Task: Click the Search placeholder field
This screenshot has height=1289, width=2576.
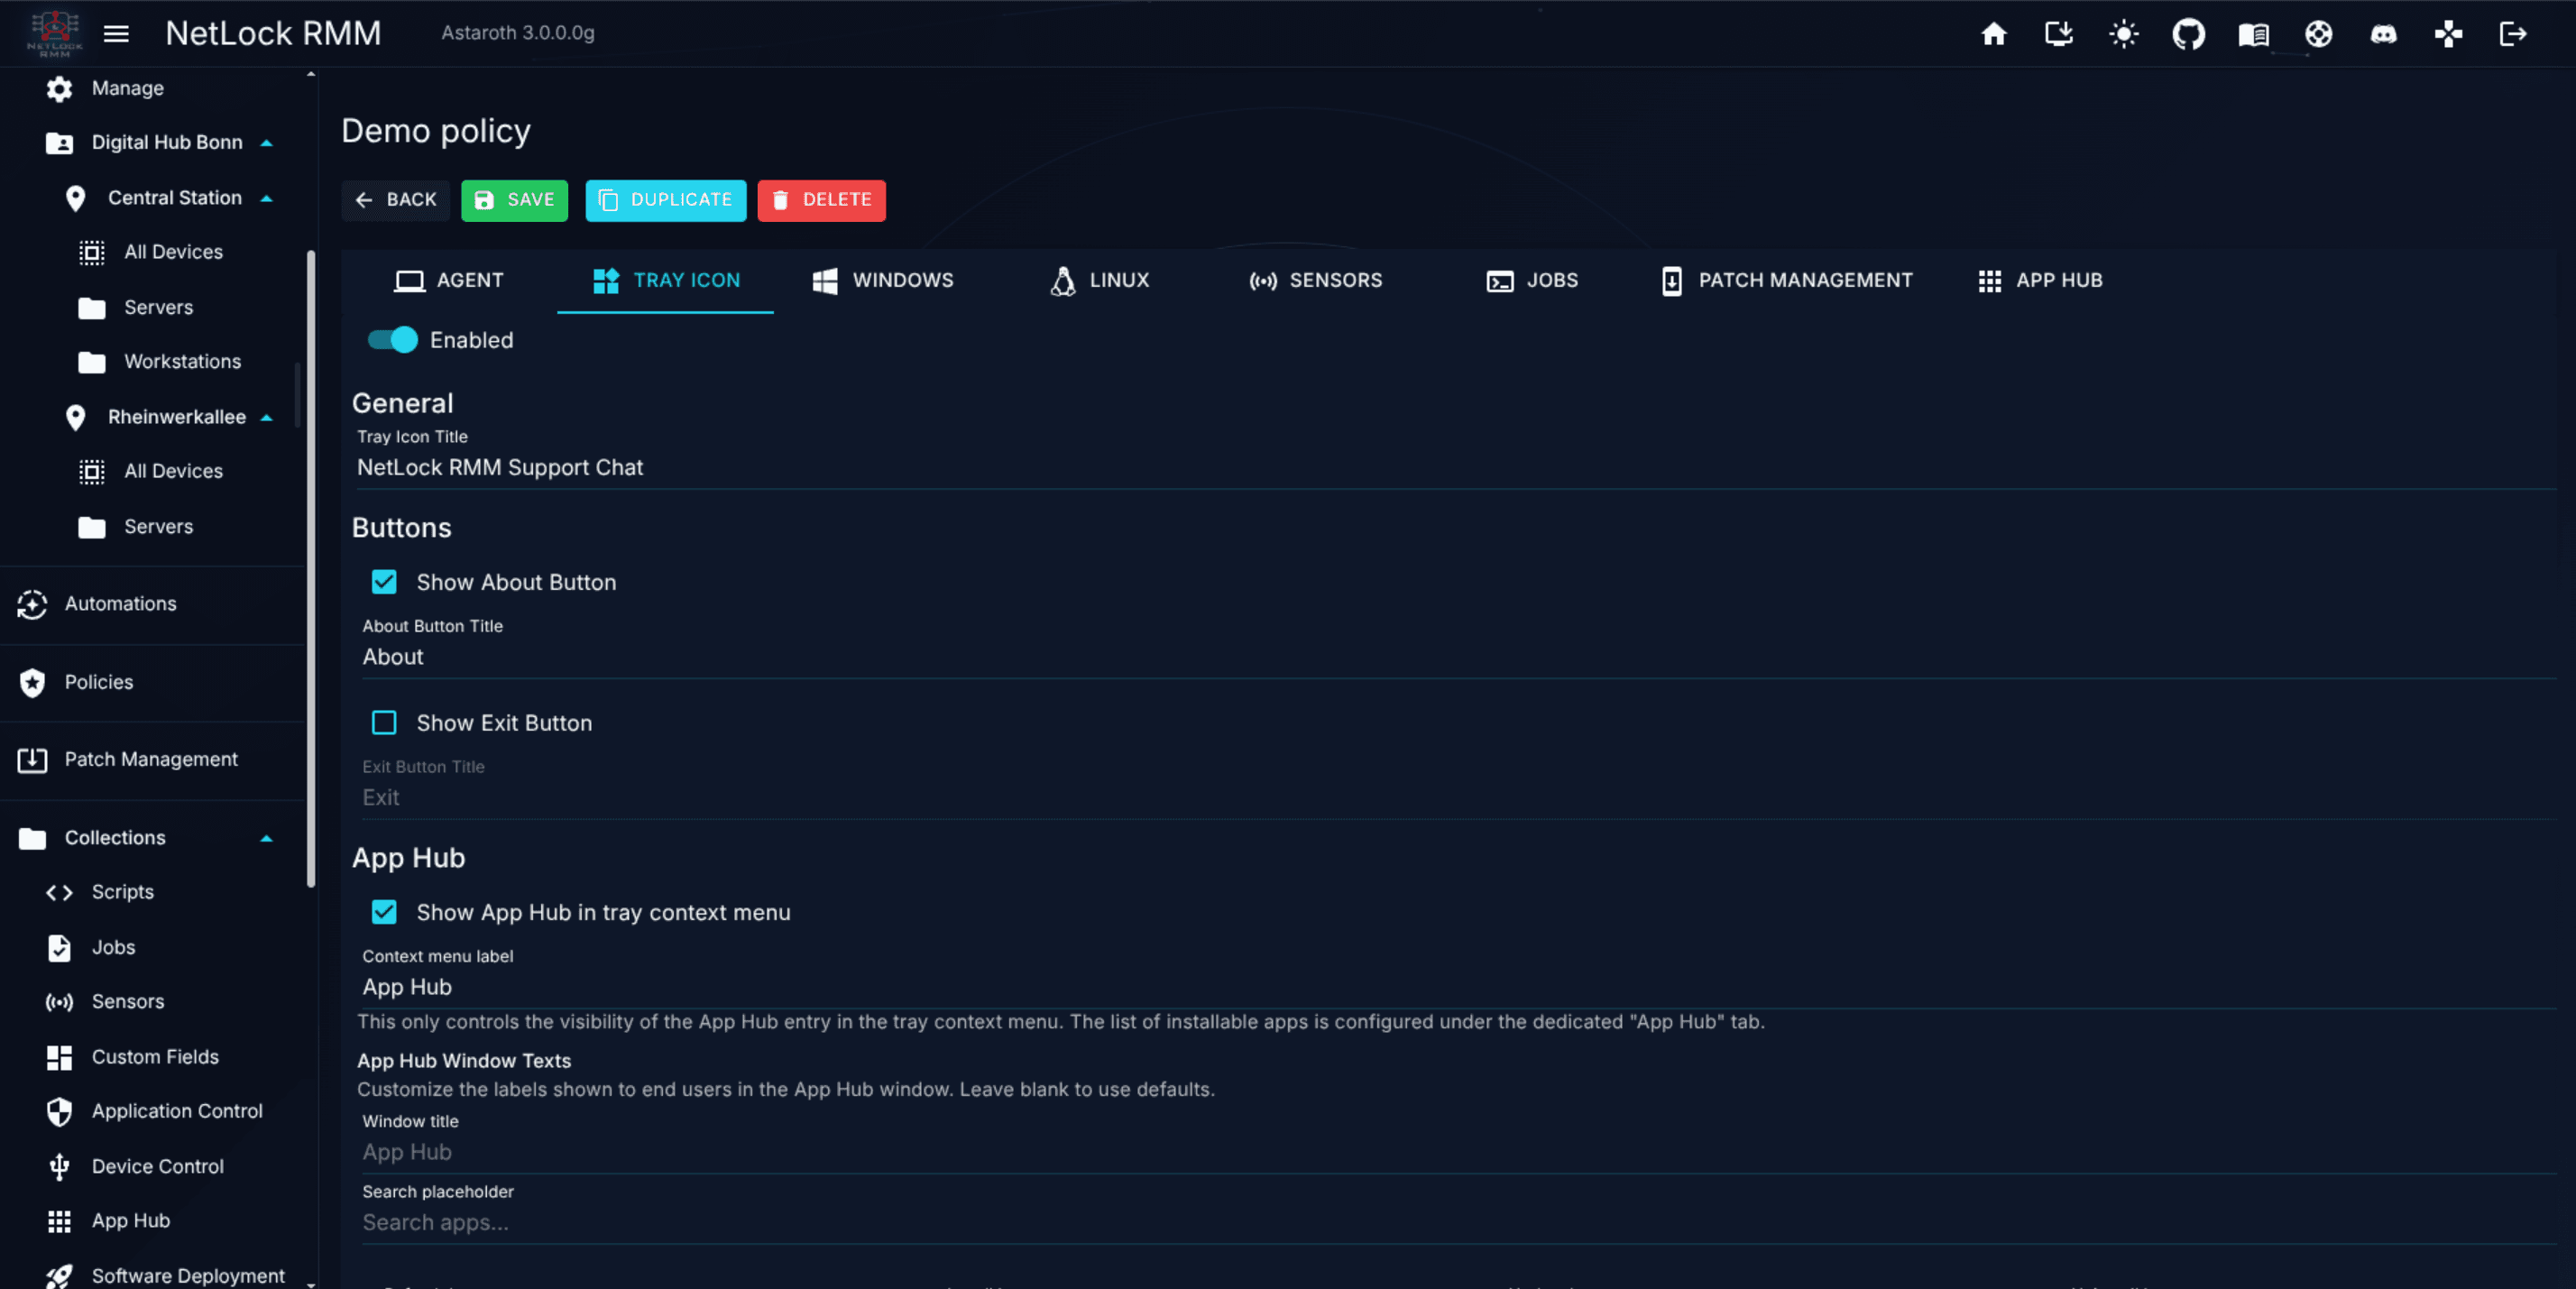Action: [1458, 1222]
